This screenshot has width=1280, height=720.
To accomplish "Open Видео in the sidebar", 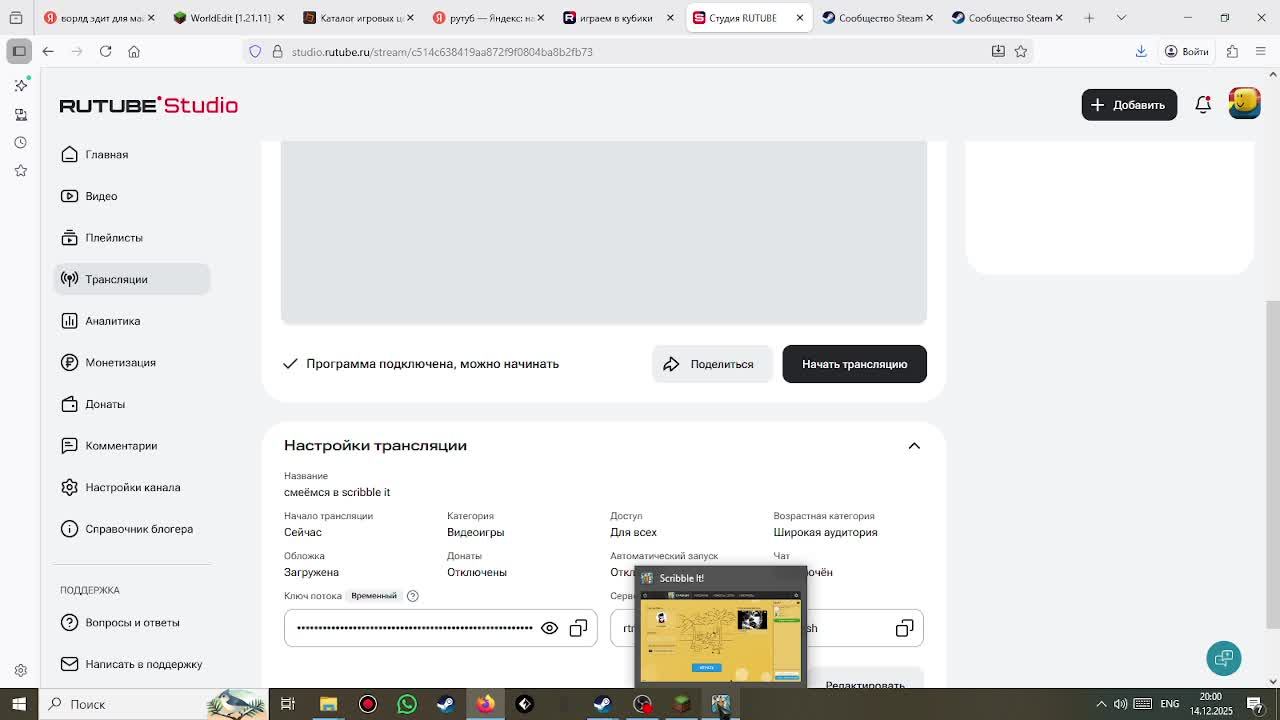I will point(132,196).
